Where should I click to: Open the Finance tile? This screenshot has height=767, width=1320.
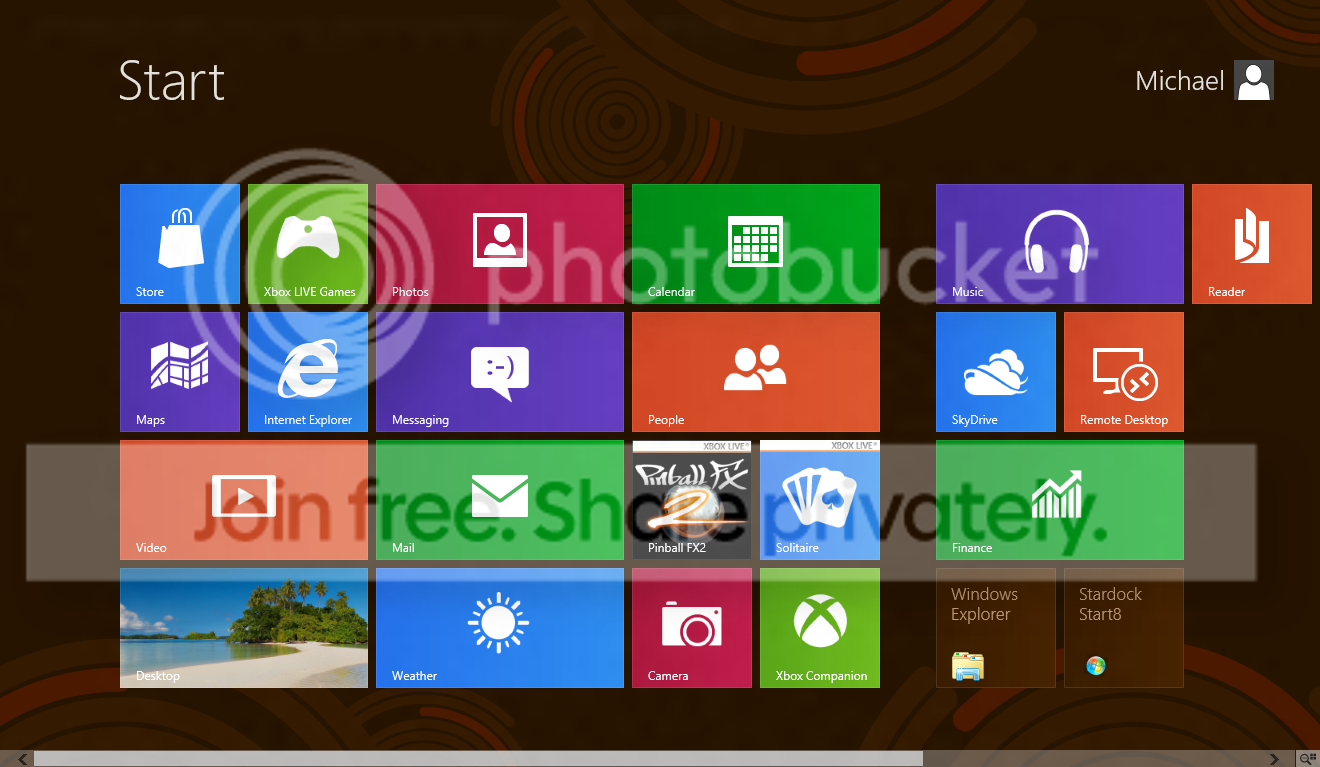coord(1060,500)
